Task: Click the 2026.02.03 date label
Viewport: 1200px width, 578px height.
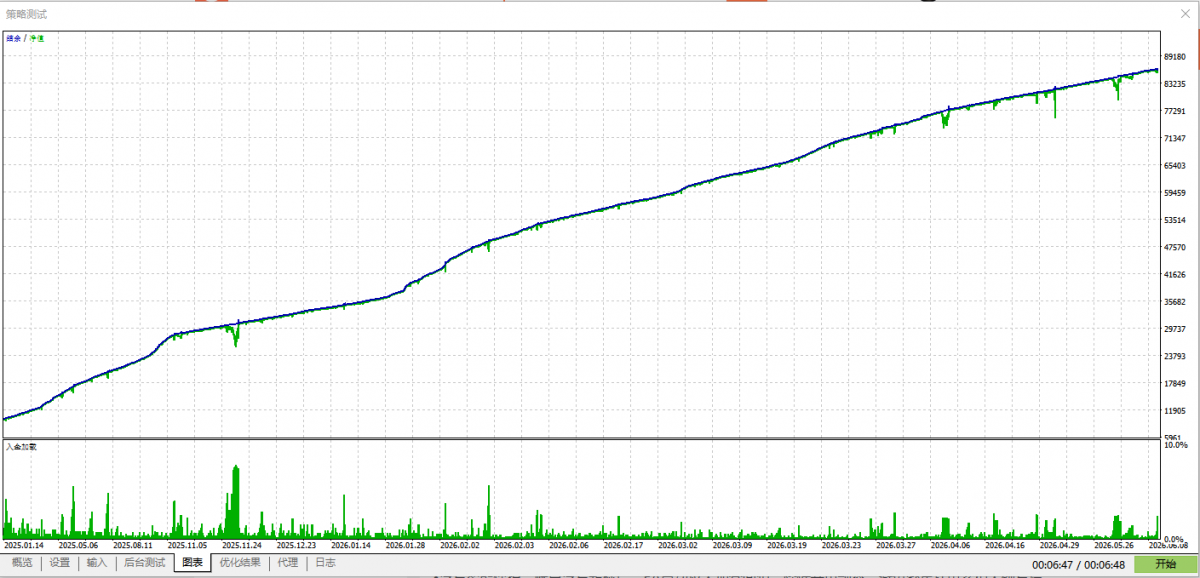Action: click(513, 546)
